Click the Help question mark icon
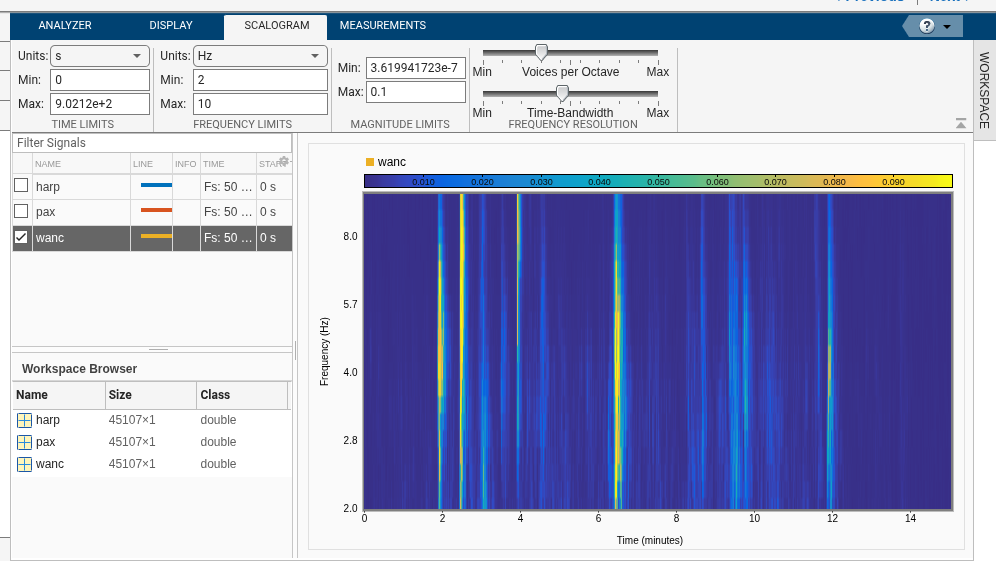Image resolution: width=996 pixels, height=561 pixels. click(x=926, y=26)
